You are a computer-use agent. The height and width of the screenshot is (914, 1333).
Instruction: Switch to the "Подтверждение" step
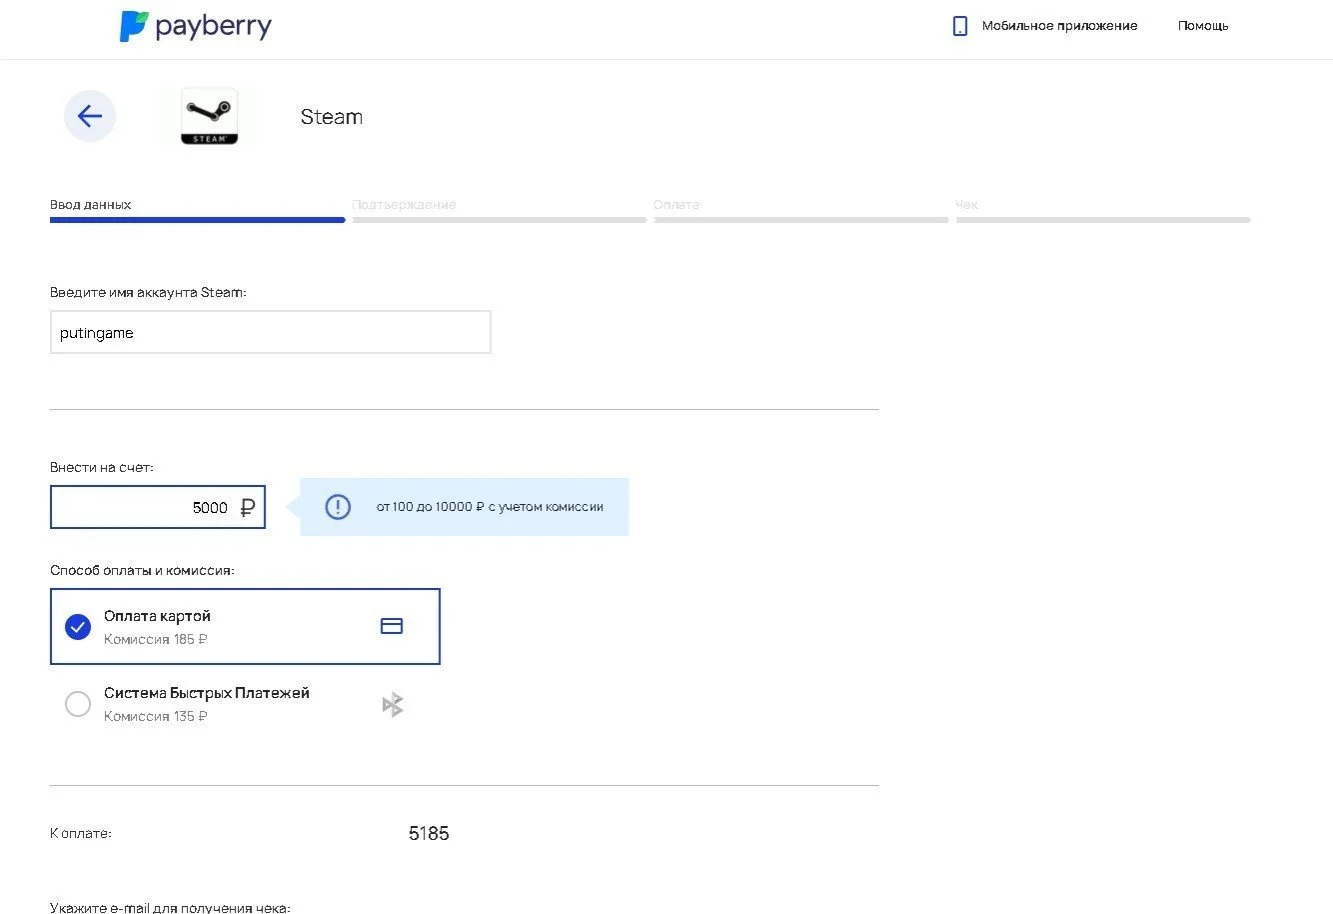click(499, 210)
